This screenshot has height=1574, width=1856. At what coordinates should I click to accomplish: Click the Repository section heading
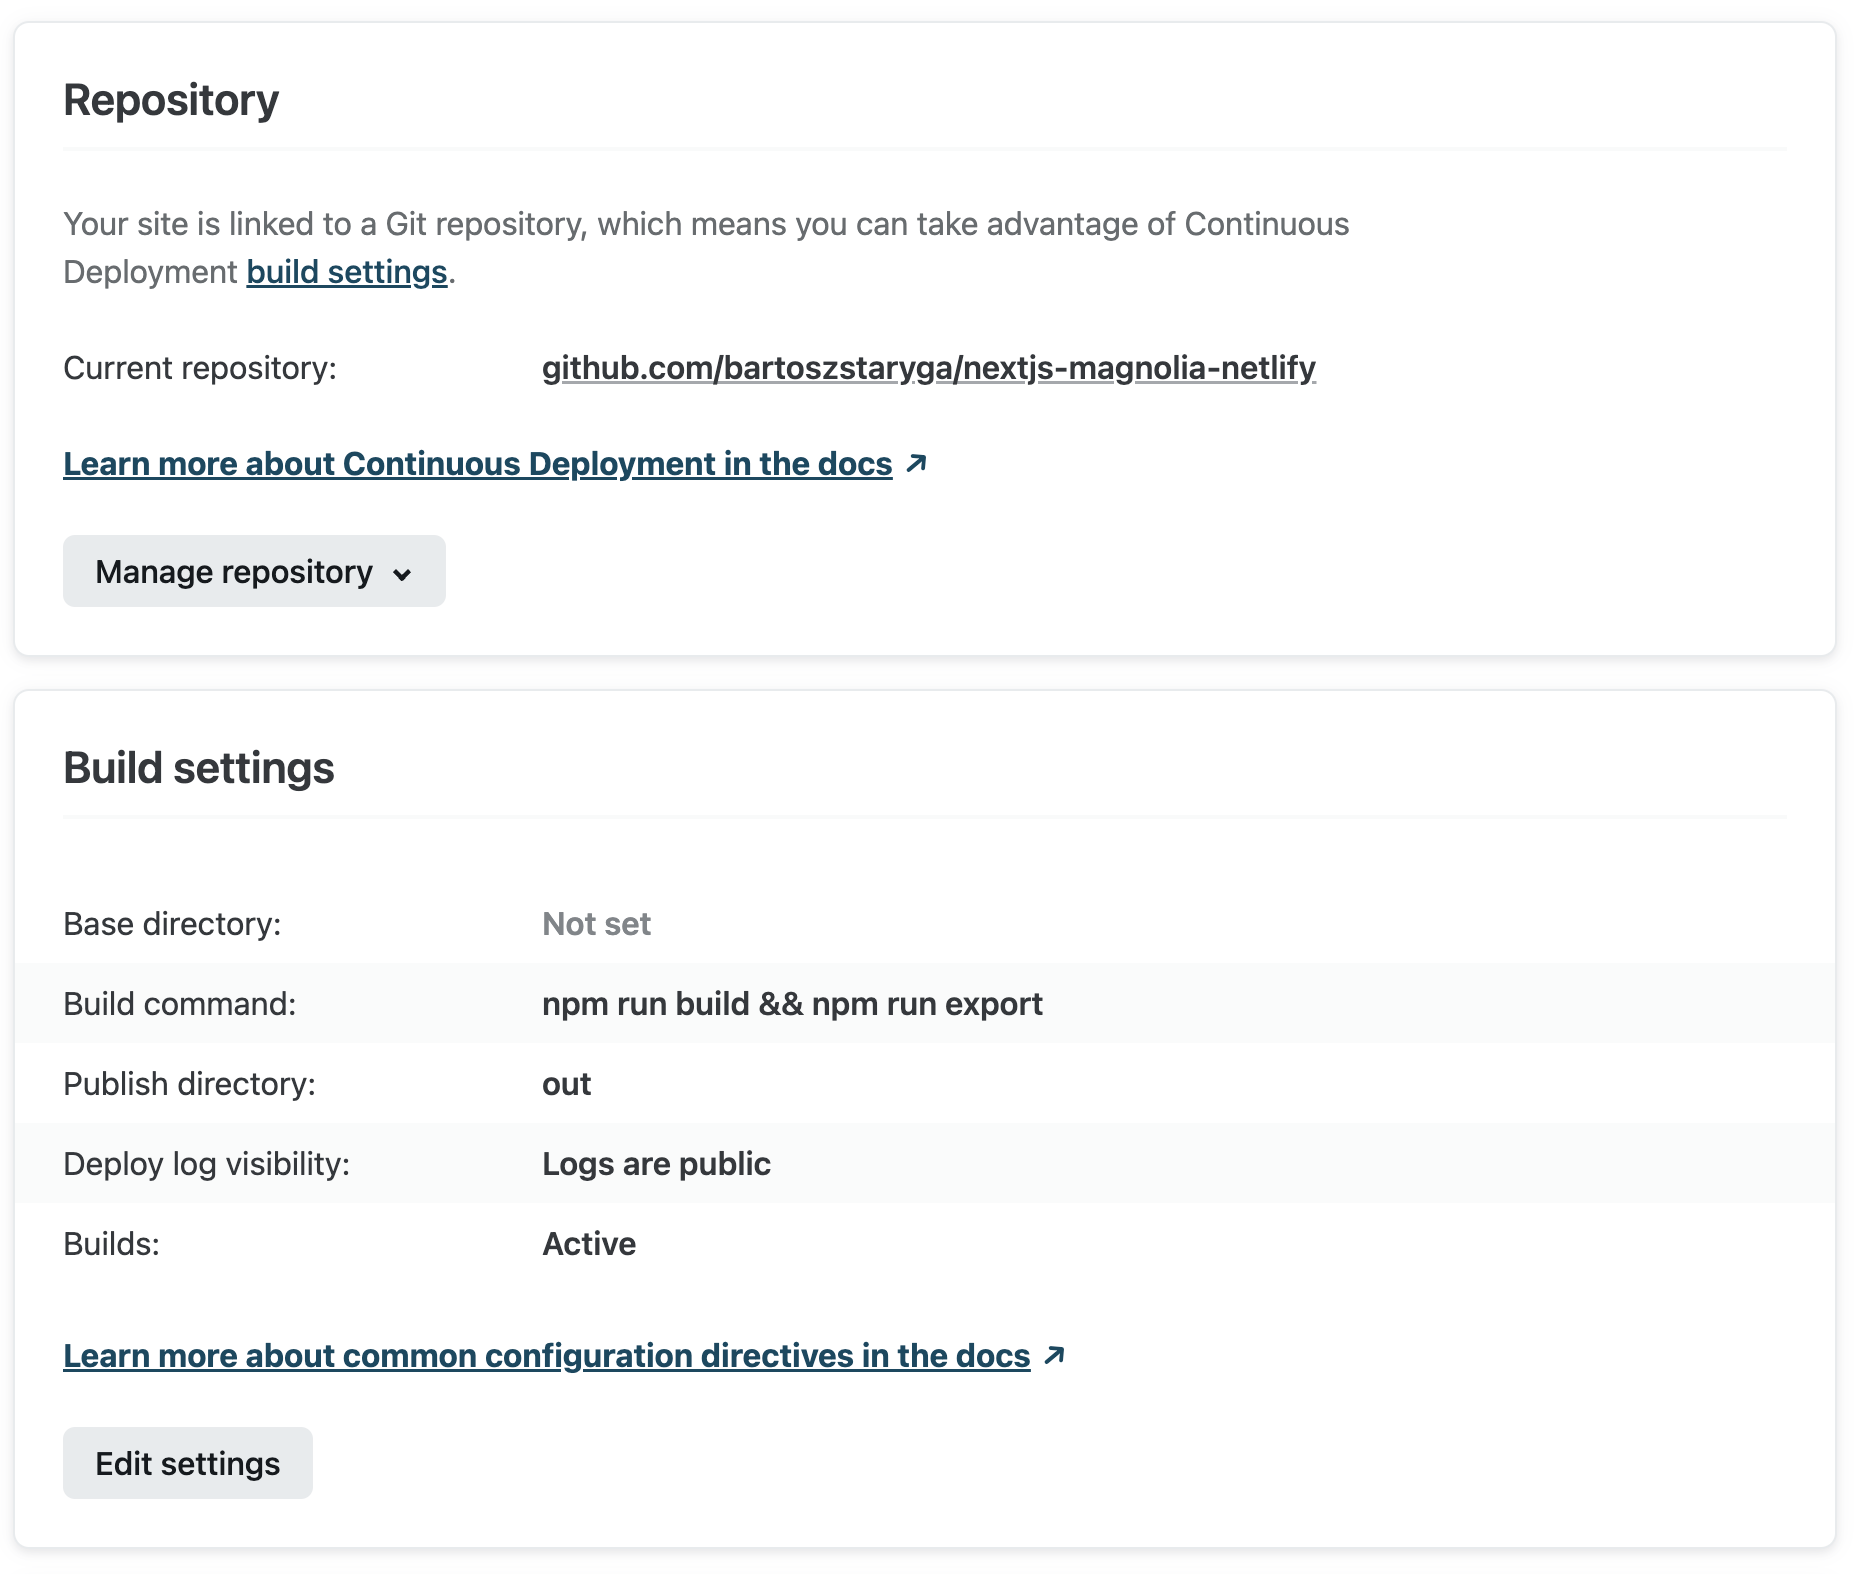coord(171,100)
